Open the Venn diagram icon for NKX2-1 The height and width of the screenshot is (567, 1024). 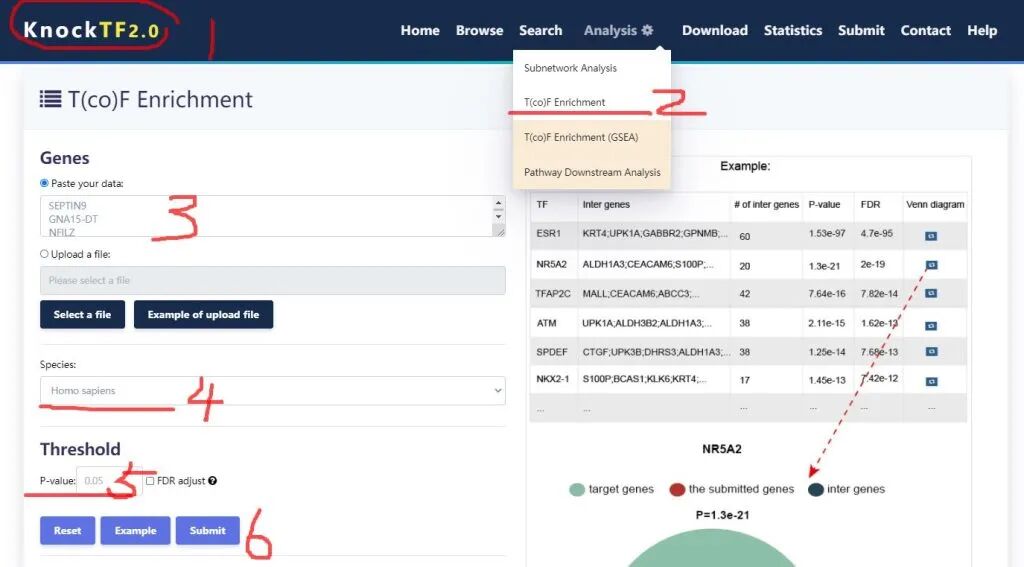(x=931, y=381)
